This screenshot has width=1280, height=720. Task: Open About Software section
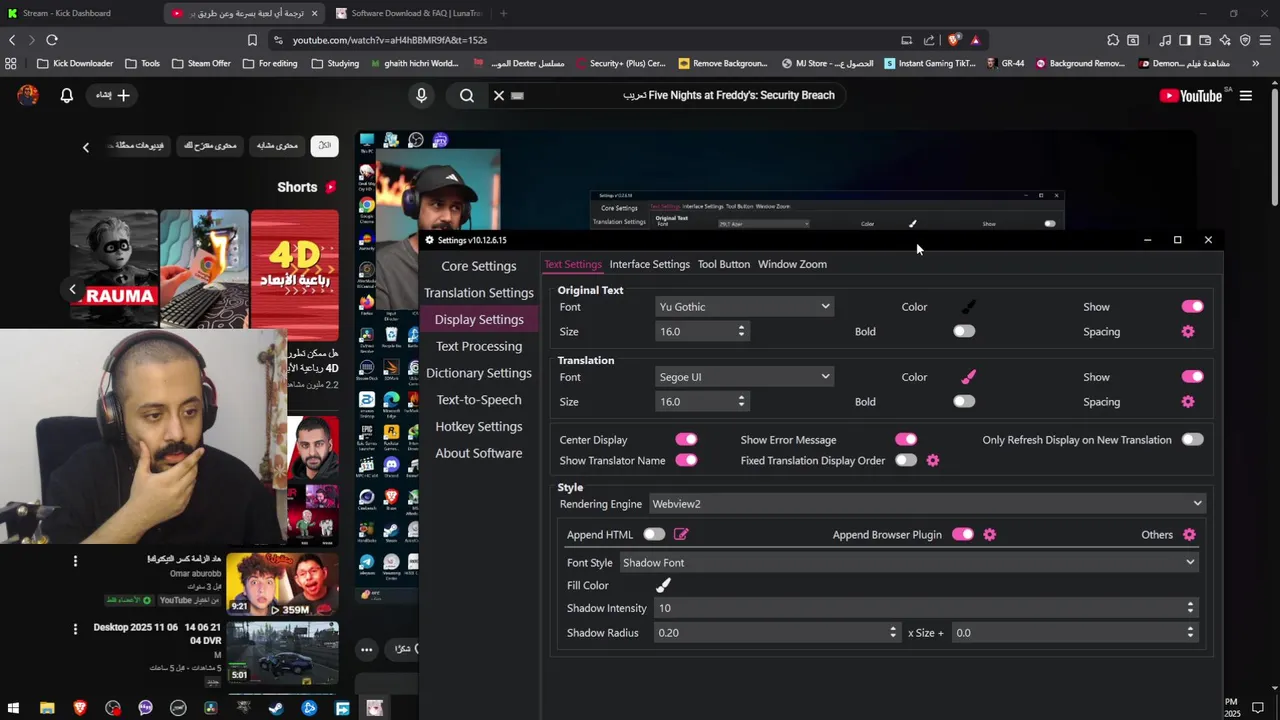click(x=479, y=453)
